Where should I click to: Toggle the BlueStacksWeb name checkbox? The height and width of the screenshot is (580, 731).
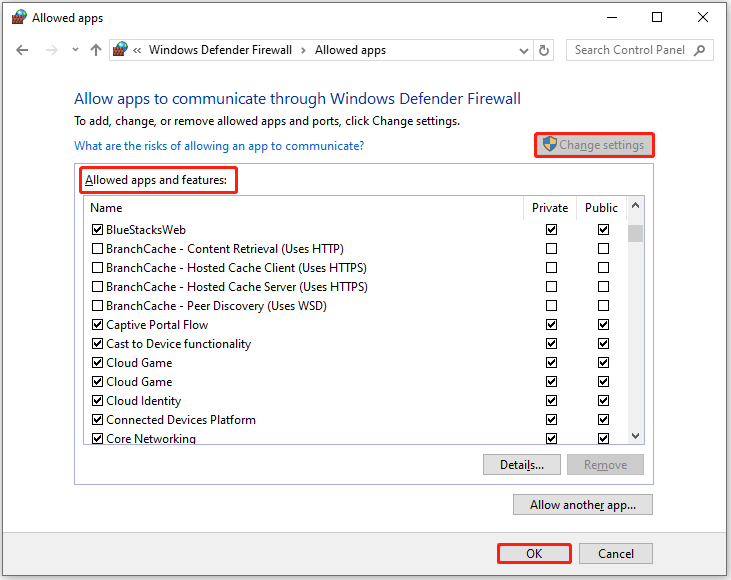click(97, 229)
